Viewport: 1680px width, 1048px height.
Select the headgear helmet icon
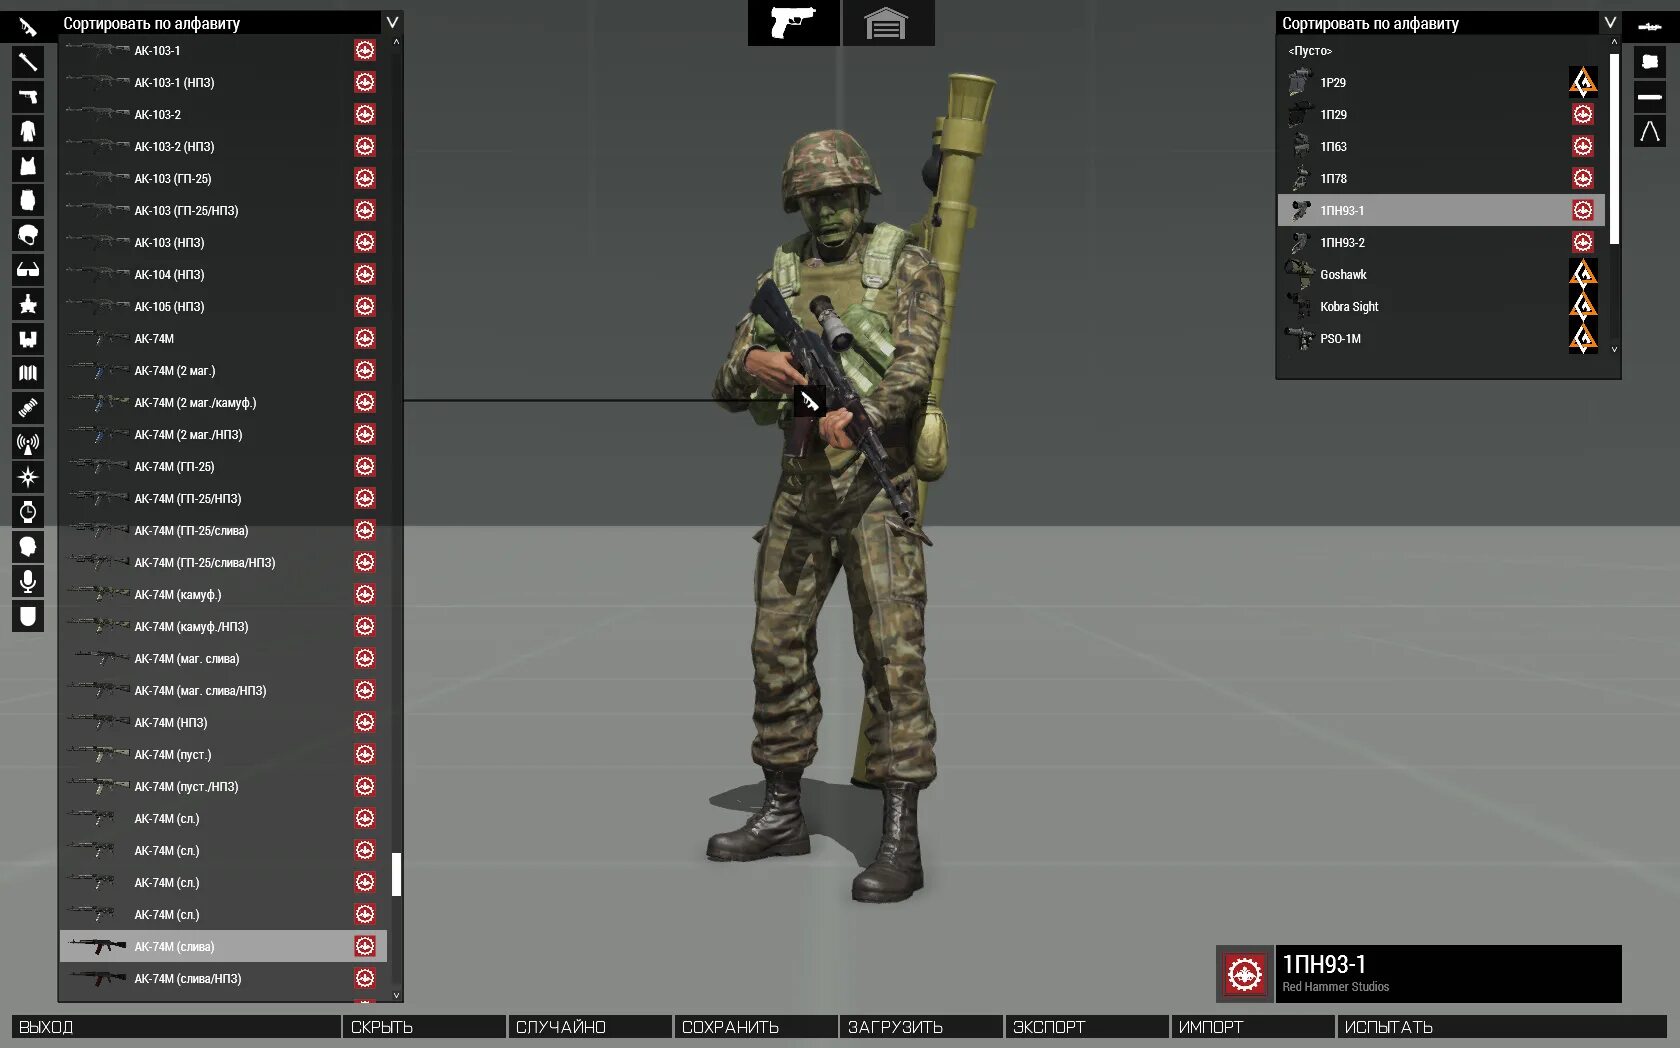tap(28, 235)
